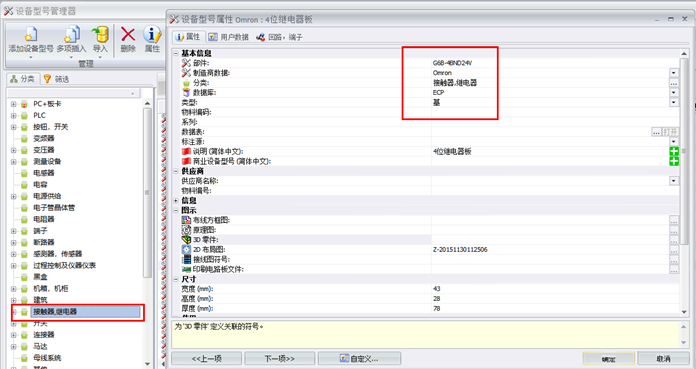Image resolution: width=696 pixels, height=369 pixels.
Task: Click the 自定义... button
Action: pyautogui.click(x=360, y=358)
